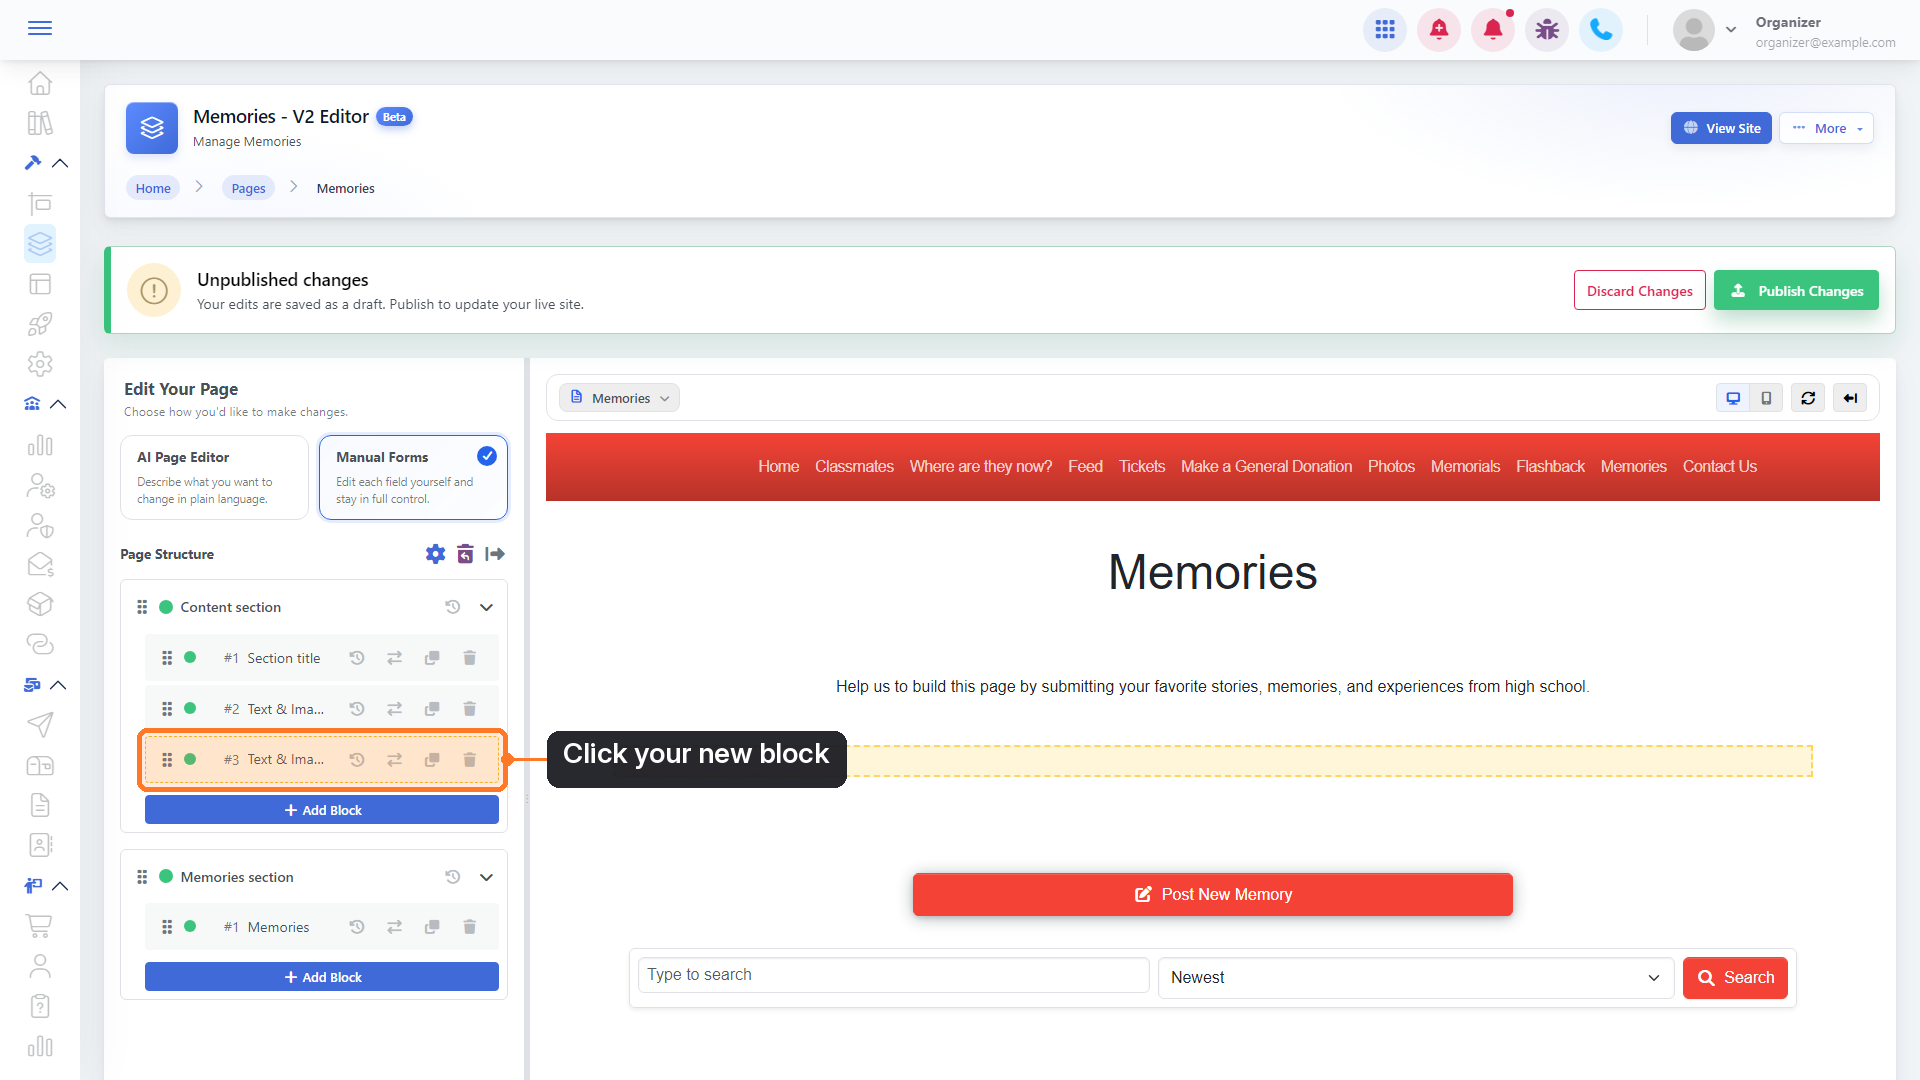Viewport: 1920px width, 1080px height.
Task: Click the Post New Memory button
Action: point(1212,894)
